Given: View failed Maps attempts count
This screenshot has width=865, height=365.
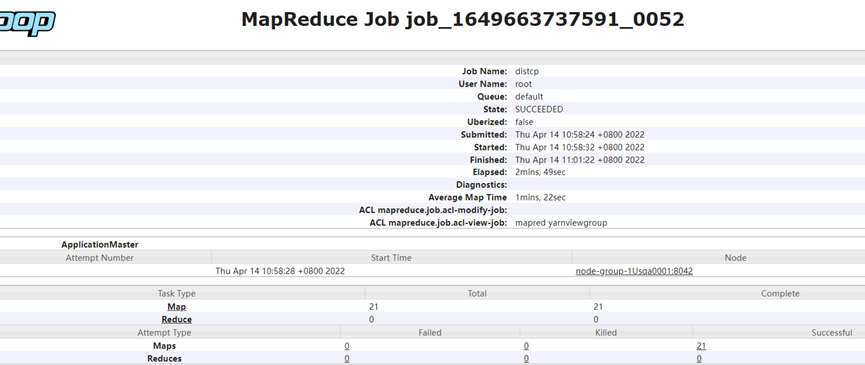Looking at the screenshot, I should pos(347,346).
